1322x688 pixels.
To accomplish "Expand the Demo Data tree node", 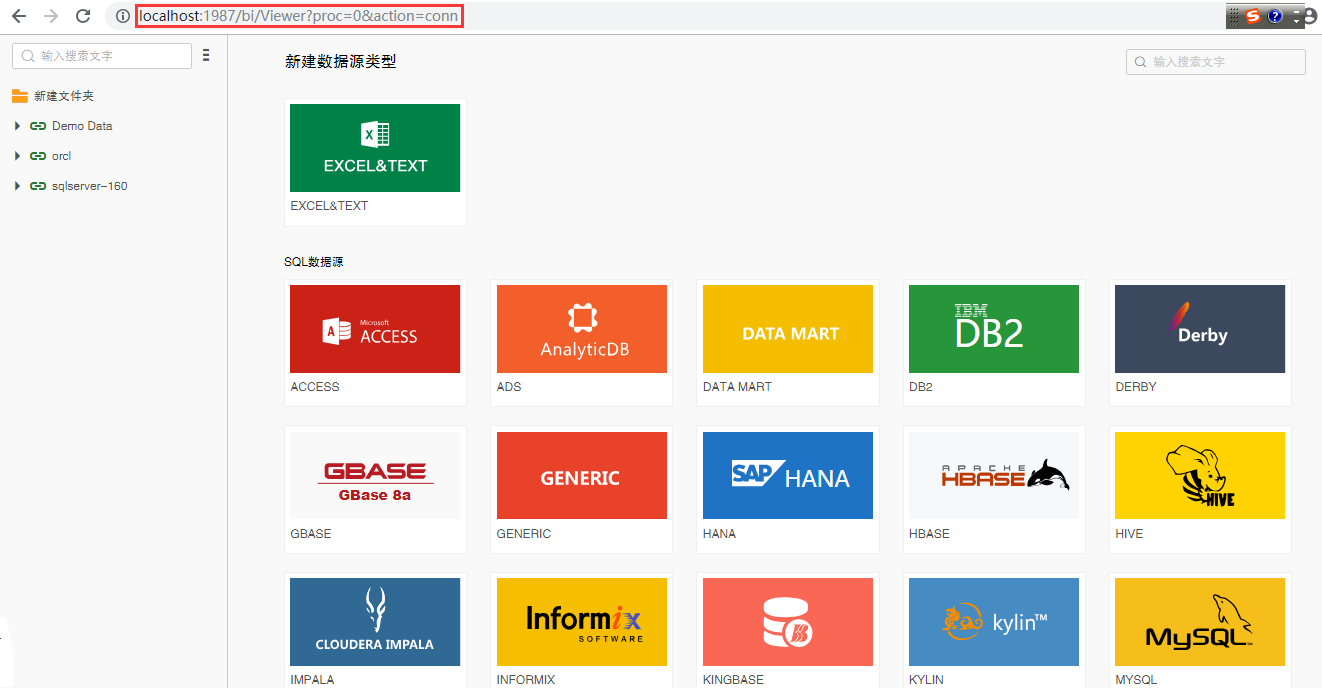I will click(x=17, y=126).
